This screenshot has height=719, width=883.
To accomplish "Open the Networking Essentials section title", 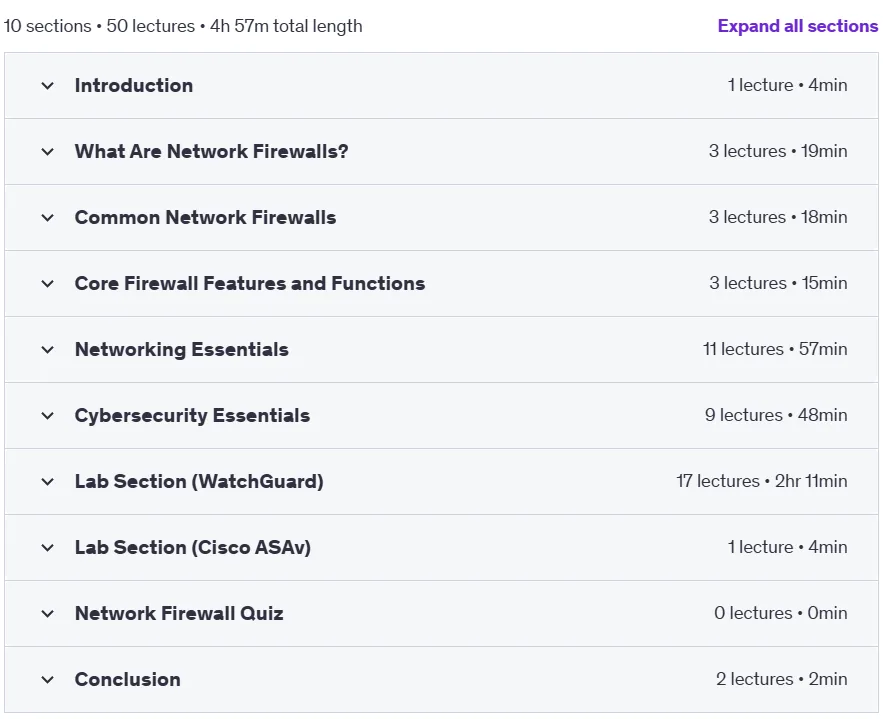I will coord(182,350).
